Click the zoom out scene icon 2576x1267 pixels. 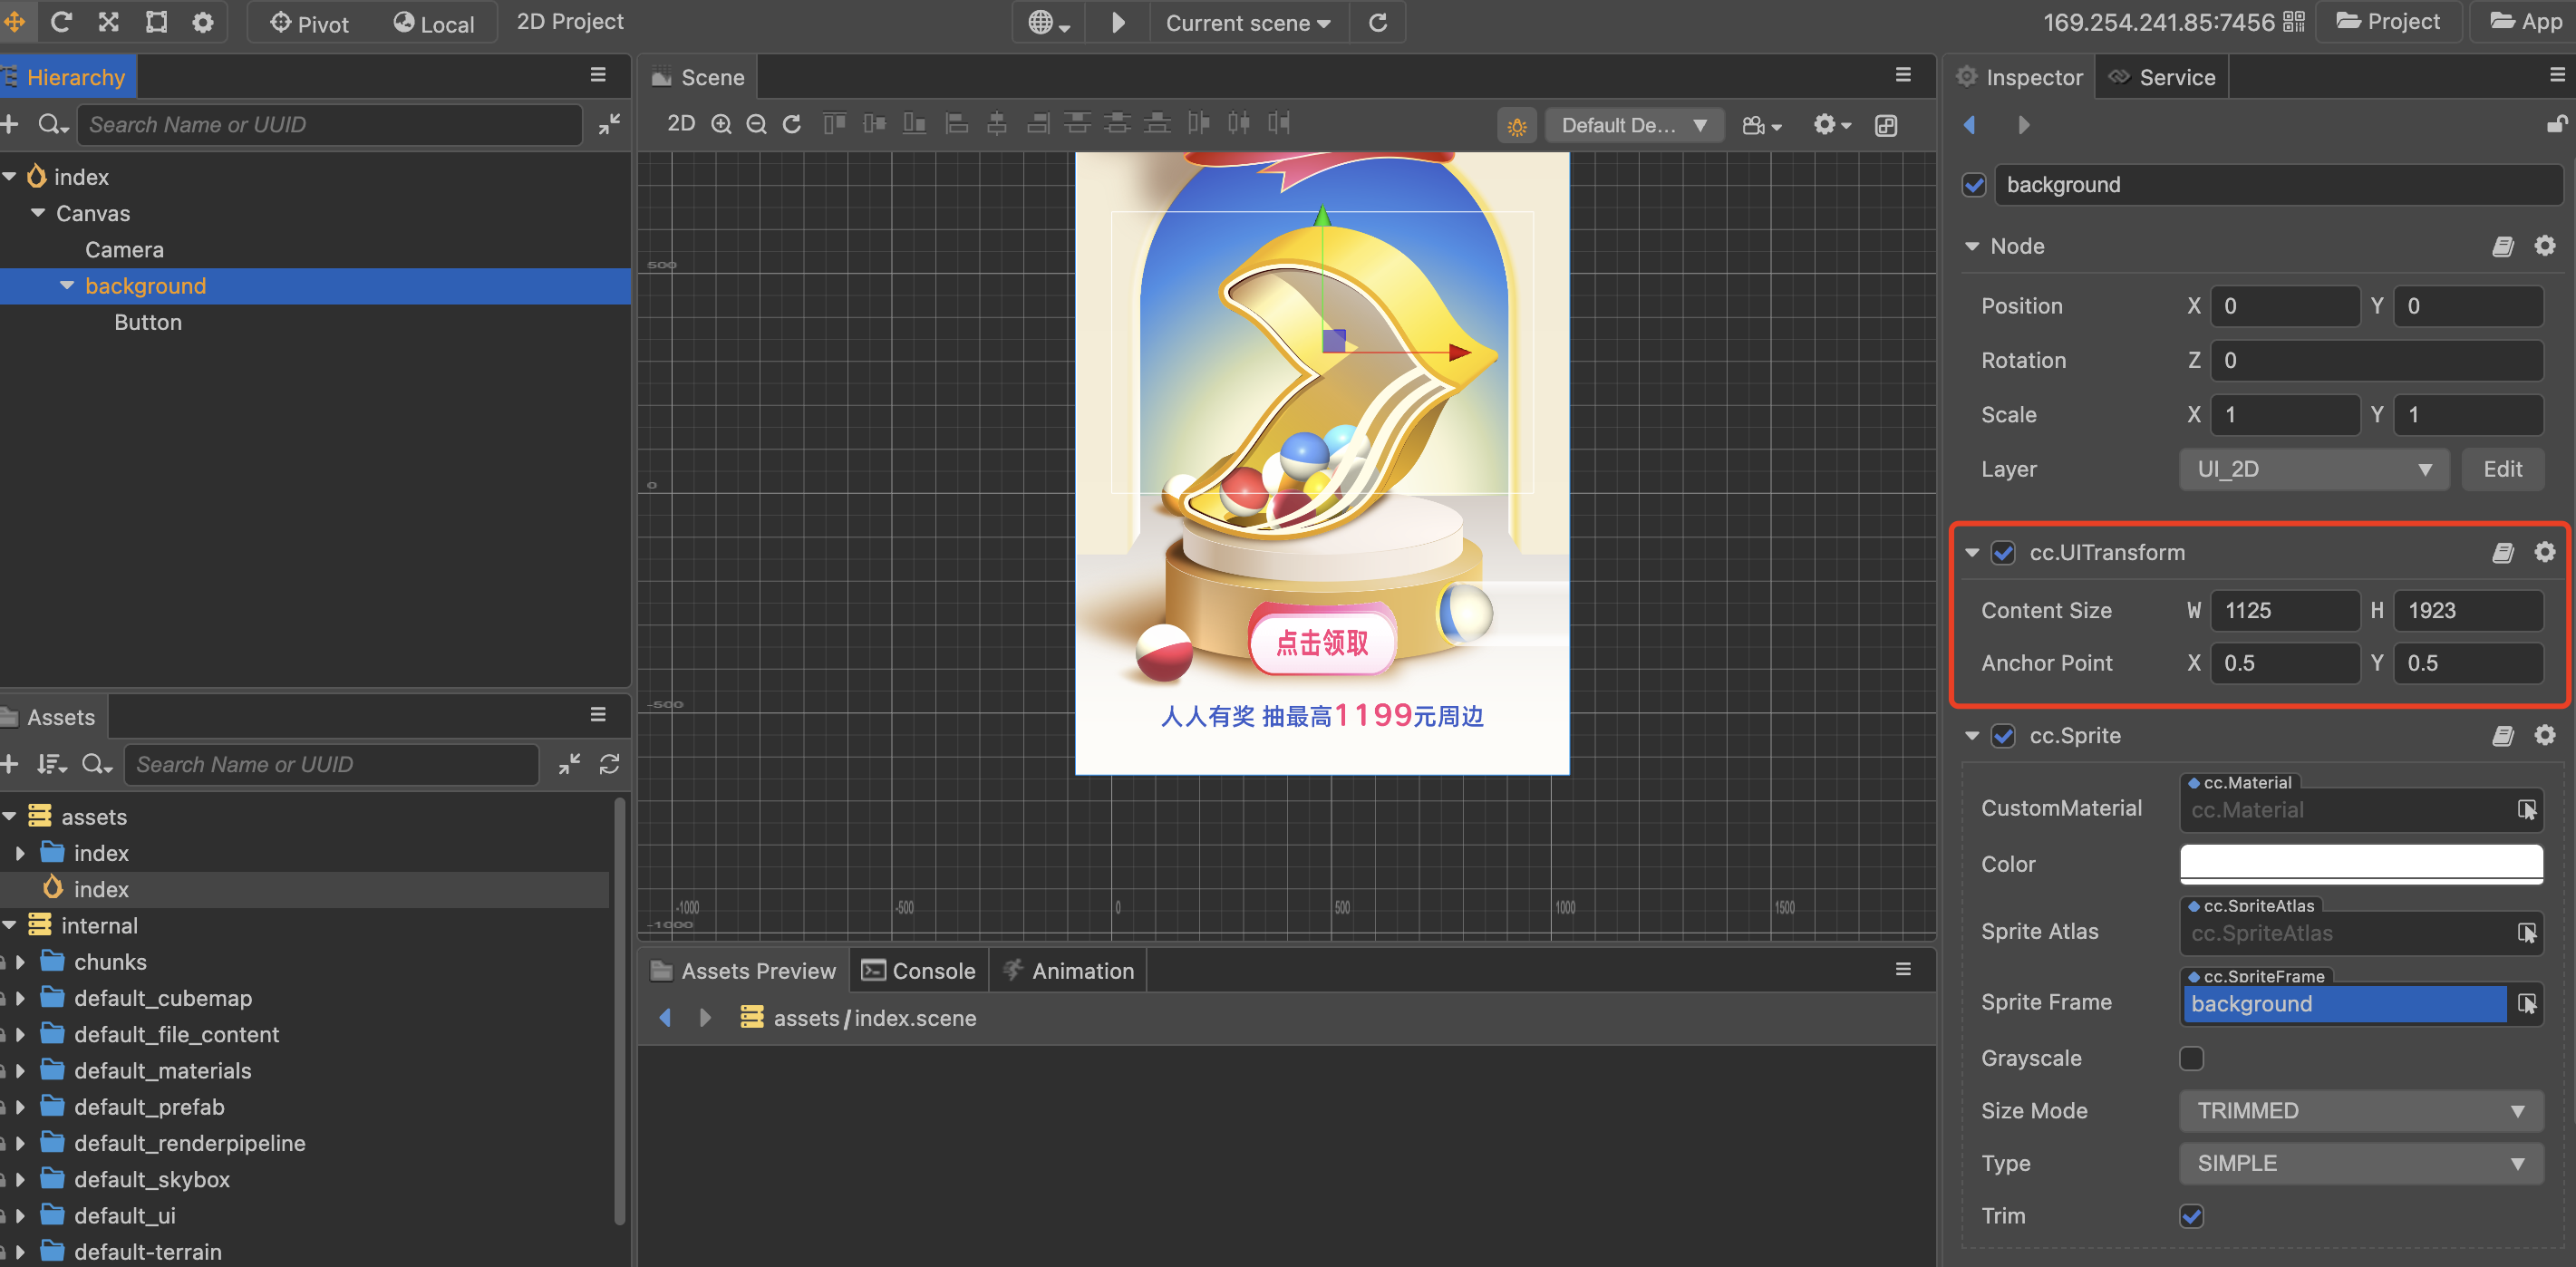click(x=756, y=124)
